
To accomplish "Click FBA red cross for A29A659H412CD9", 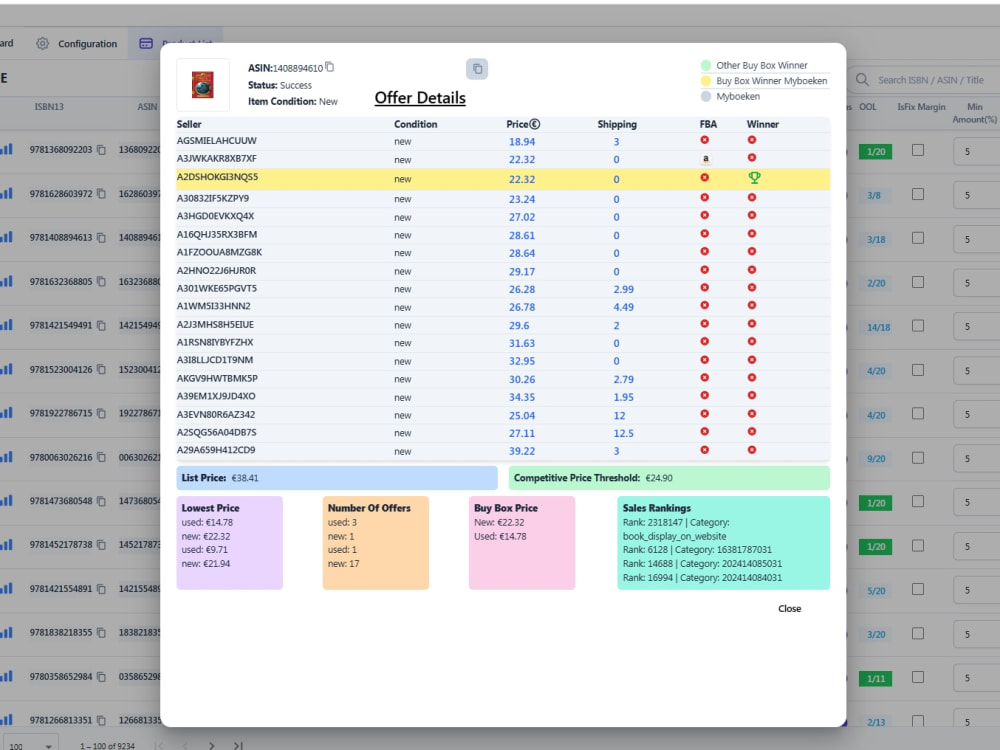I will click(705, 450).
